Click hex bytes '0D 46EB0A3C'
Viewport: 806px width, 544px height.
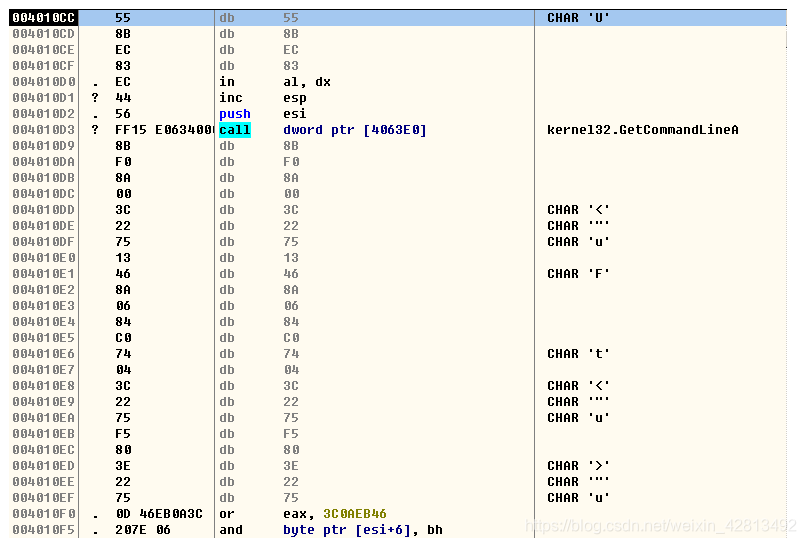[x=159, y=514]
